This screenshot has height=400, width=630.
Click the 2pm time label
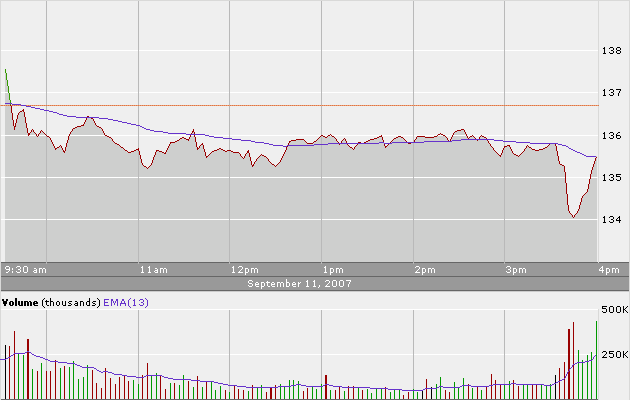click(425, 270)
